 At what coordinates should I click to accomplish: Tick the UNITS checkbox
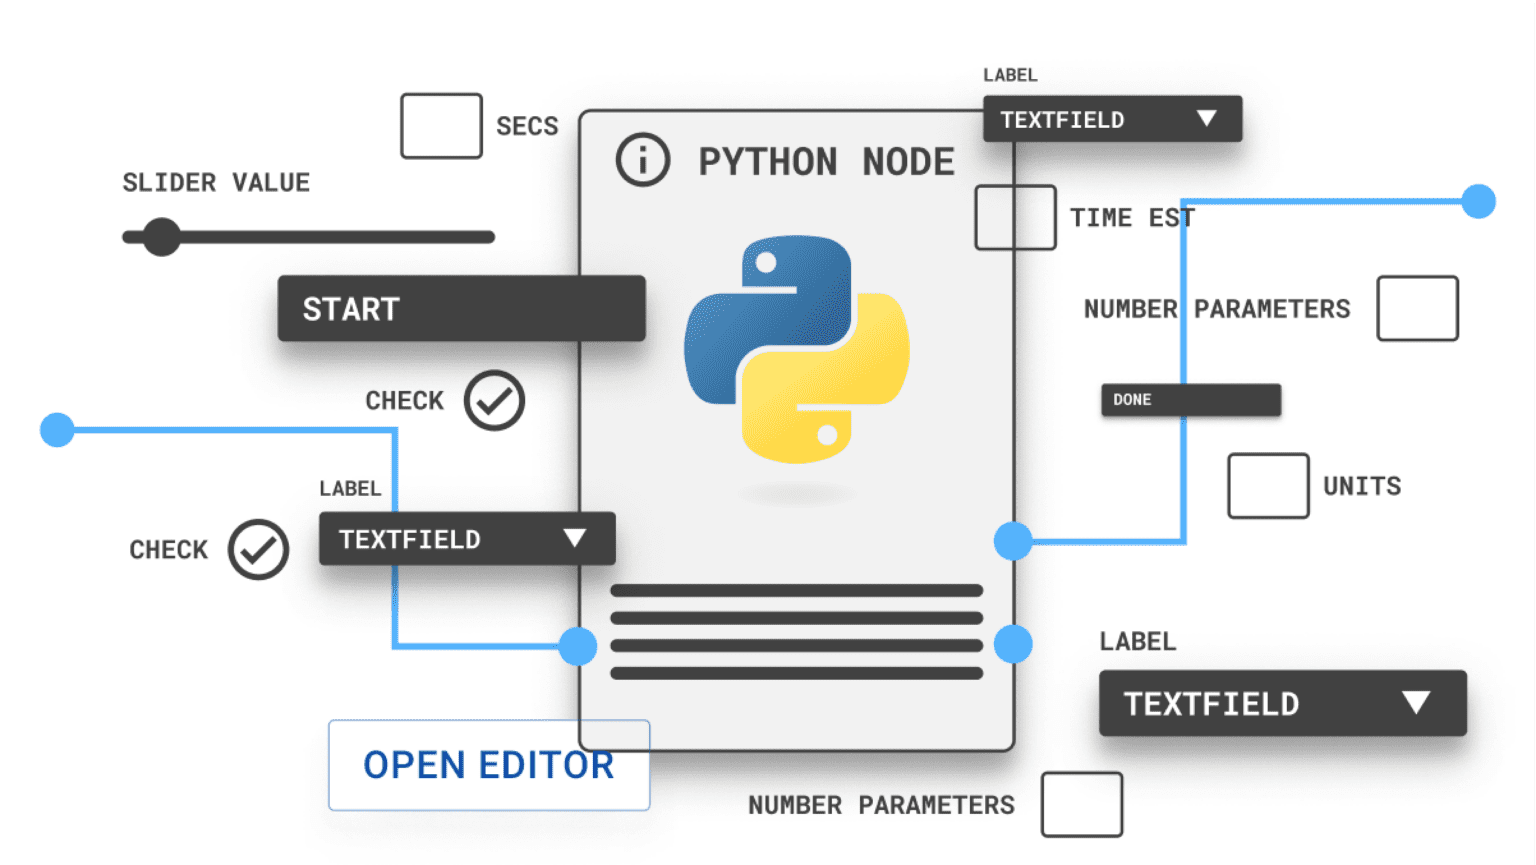(x=1268, y=486)
